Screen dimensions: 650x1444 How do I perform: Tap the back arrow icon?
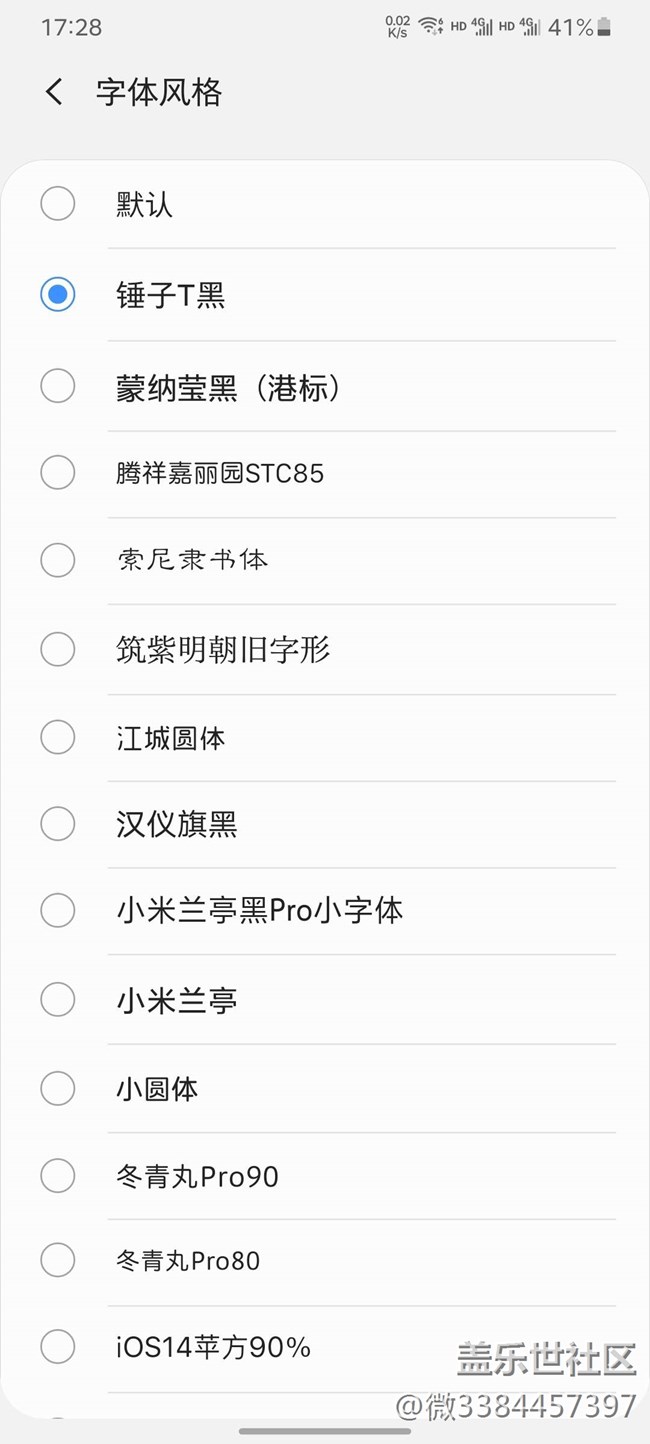pyautogui.click(x=54, y=93)
